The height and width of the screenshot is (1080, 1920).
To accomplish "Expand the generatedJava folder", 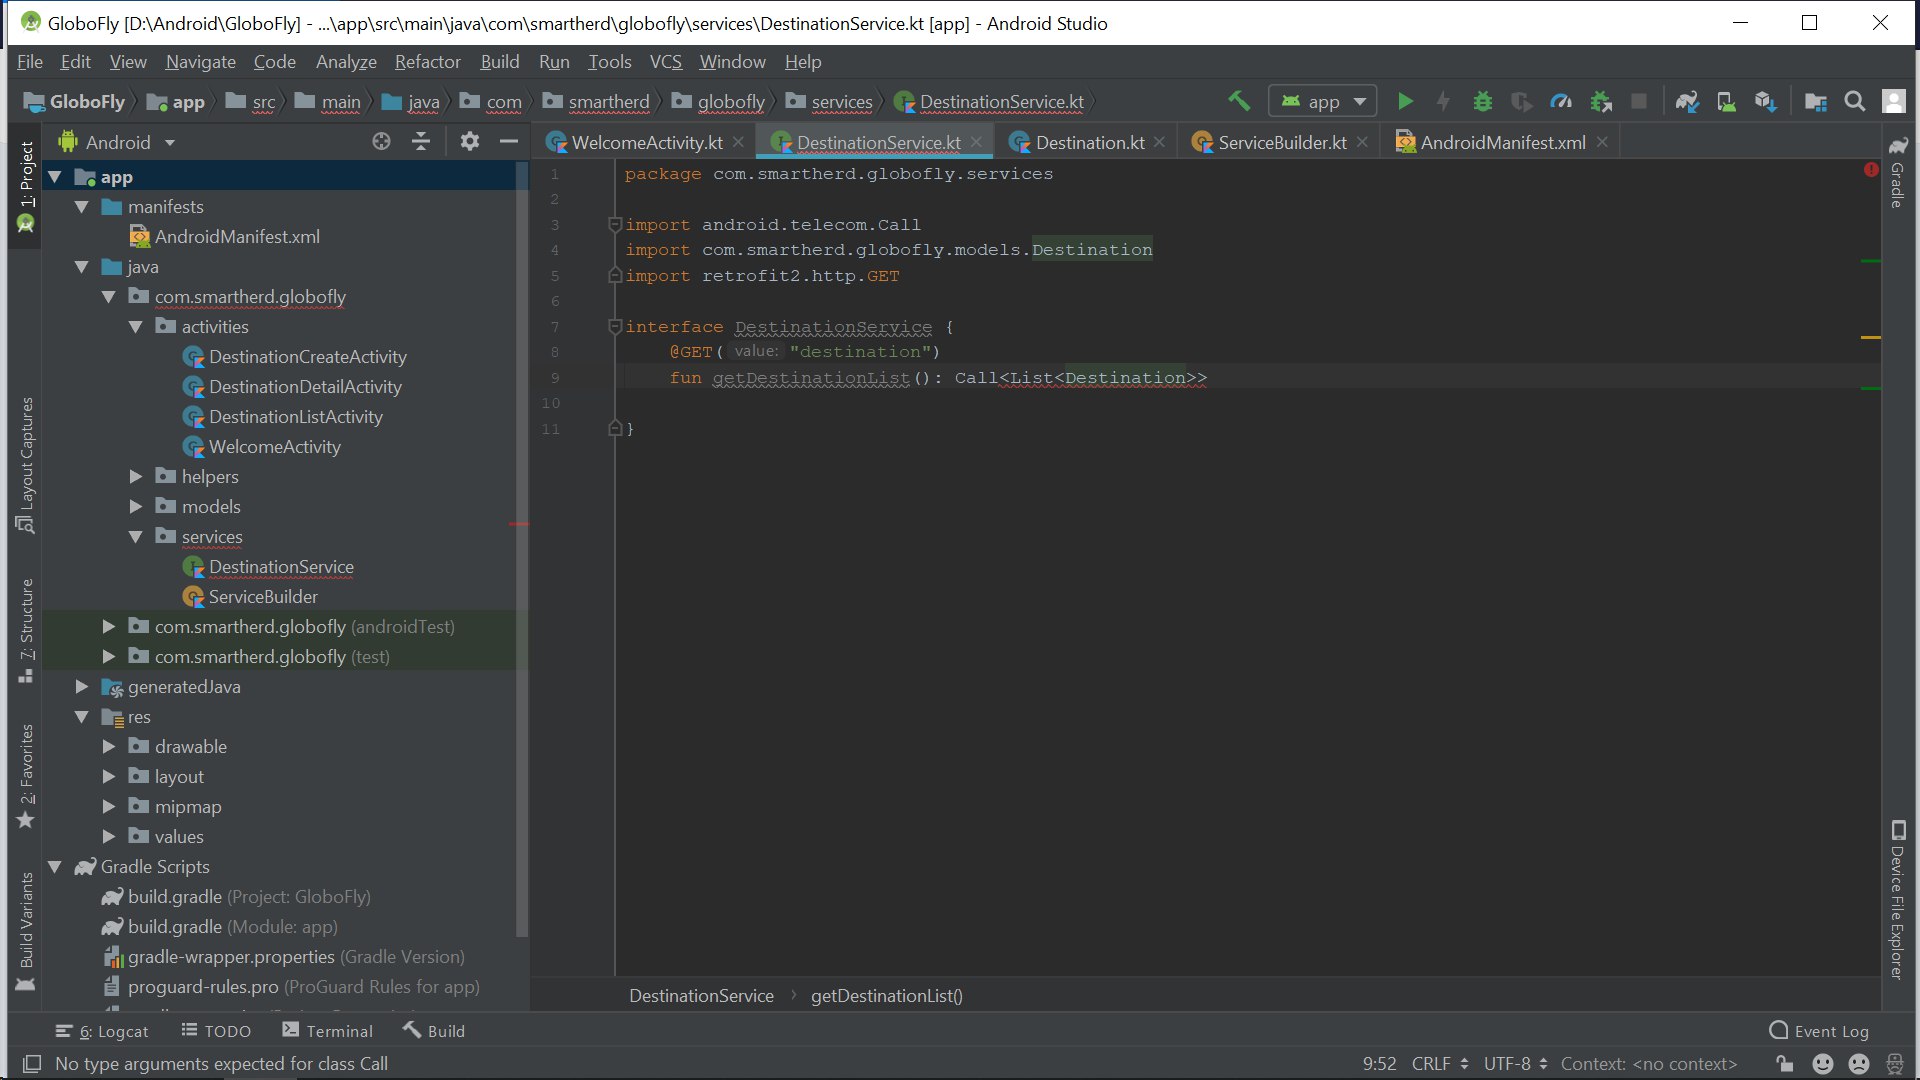I will pyautogui.click(x=82, y=687).
